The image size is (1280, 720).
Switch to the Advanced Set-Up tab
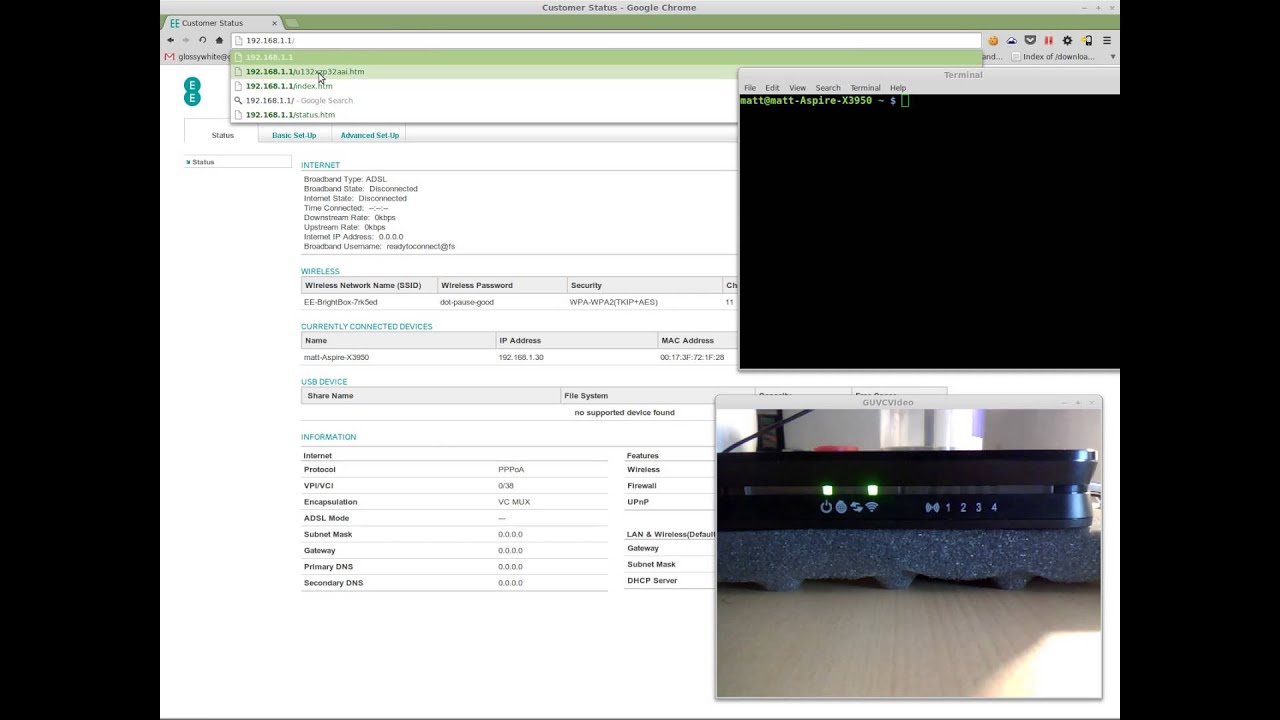click(x=369, y=135)
